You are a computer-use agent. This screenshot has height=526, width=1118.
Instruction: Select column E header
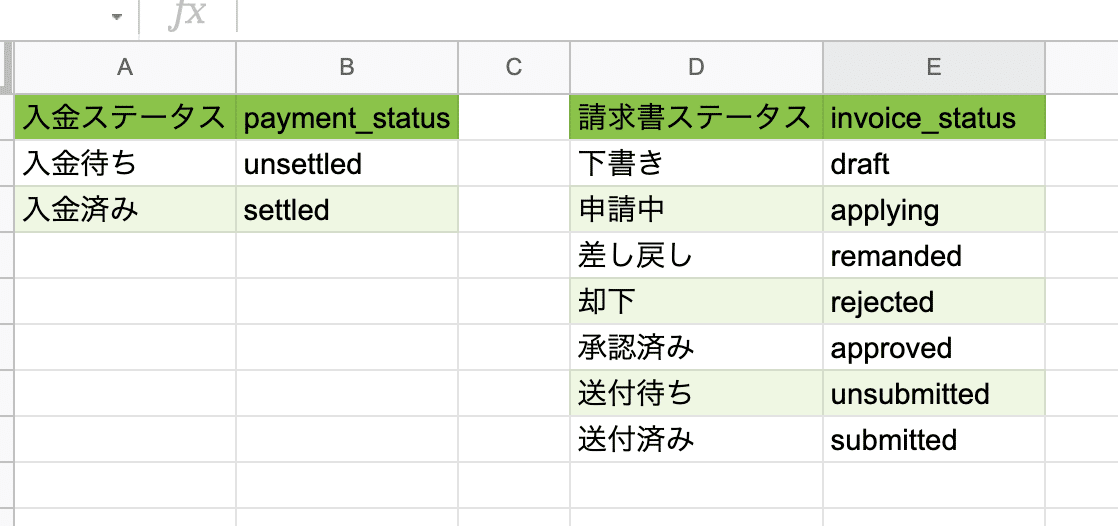click(934, 67)
